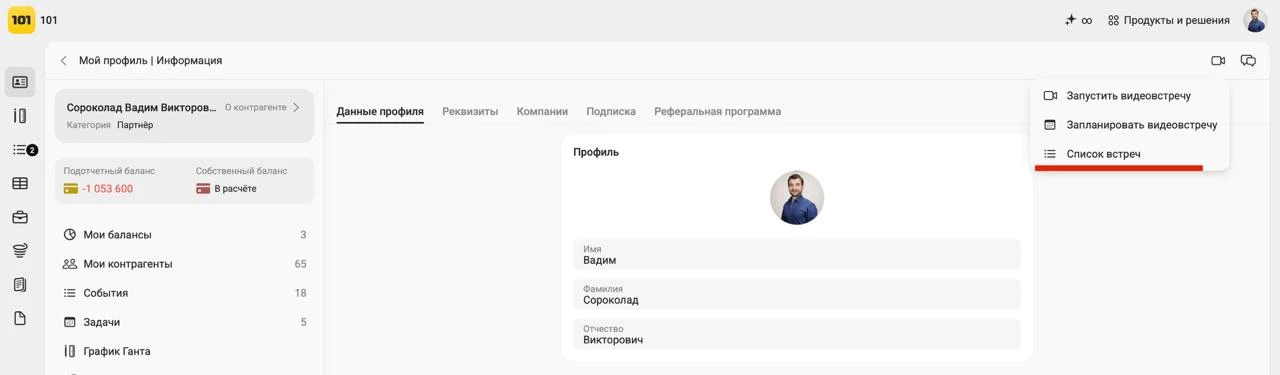Image resolution: width=1280 pixels, height=375 pixels.
Task: Open the document file sidebar icon
Action: pos(20,318)
